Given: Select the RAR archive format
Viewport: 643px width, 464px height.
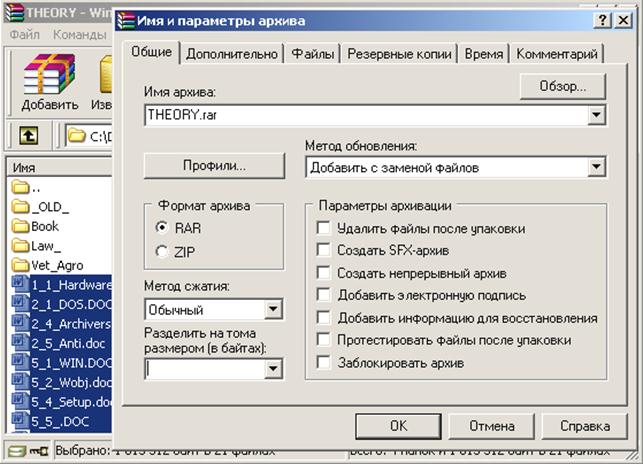Looking at the screenshot, I should click(x=162, y=228).
